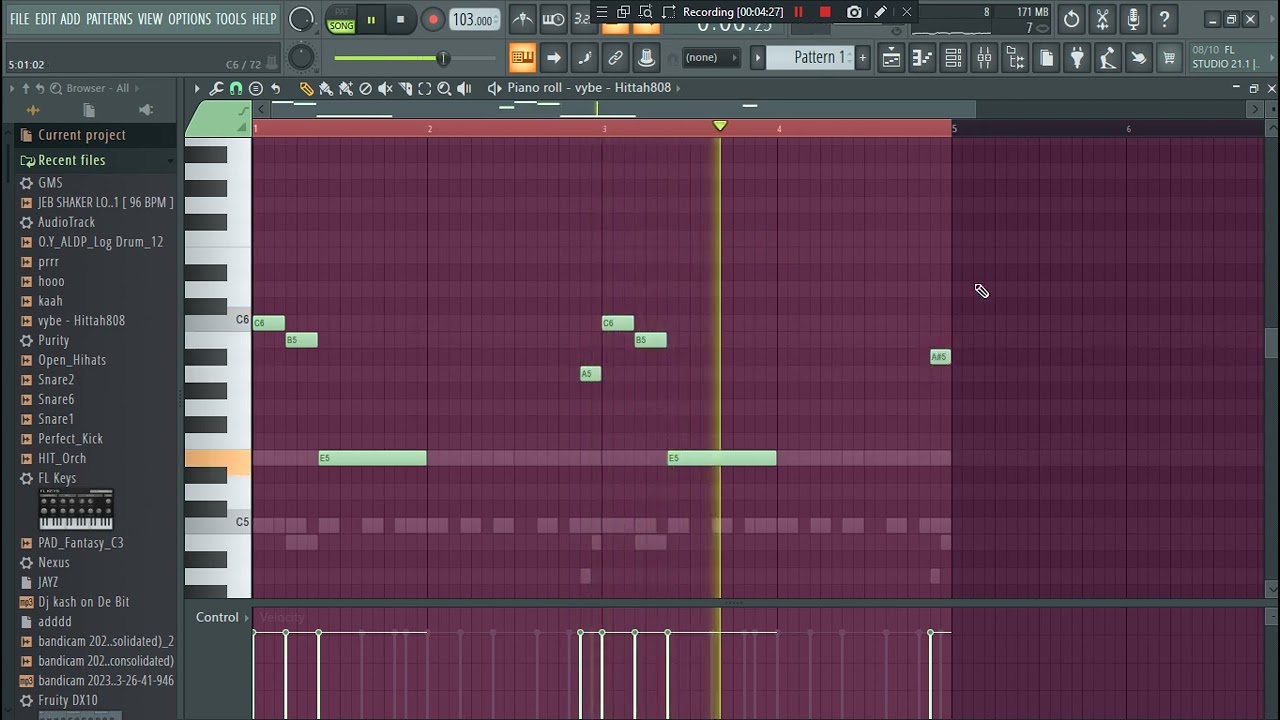Click the FL Keys plugin thumbnail
Viewport: 1280px width, 720px height.
pyautogui.click(x=76, y=510)
